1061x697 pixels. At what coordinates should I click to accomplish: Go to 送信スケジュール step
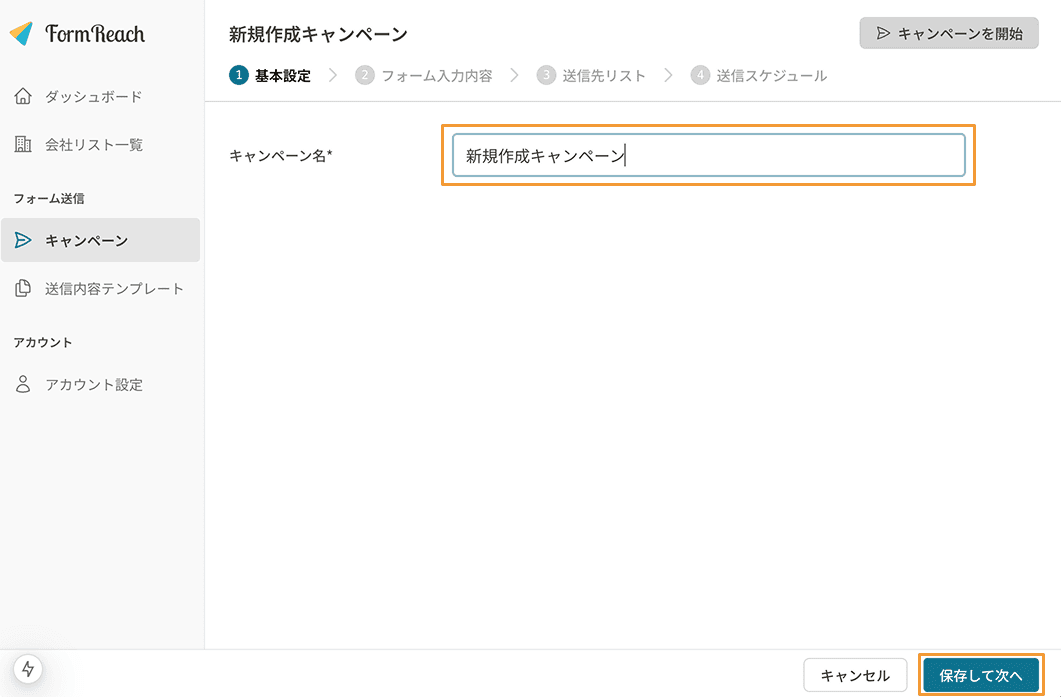click(x=772, y=76)
